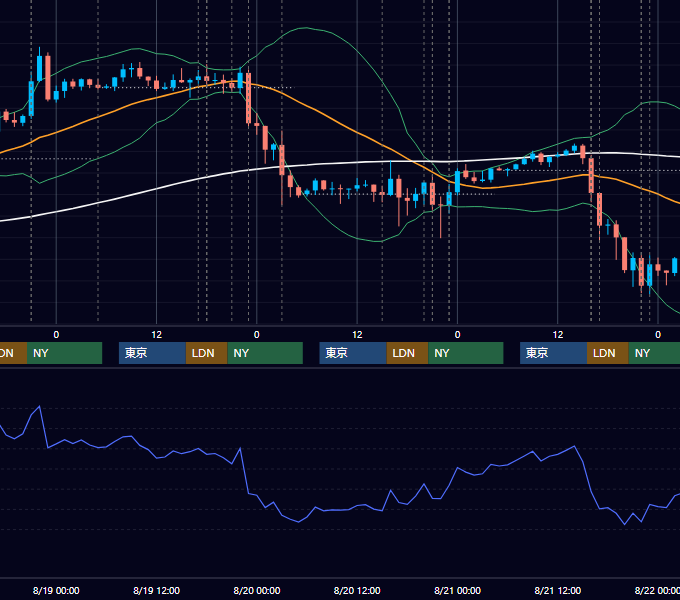Select the LDN session block on 8/21
The height and width of the screenshot is (600, 680).
608,353
